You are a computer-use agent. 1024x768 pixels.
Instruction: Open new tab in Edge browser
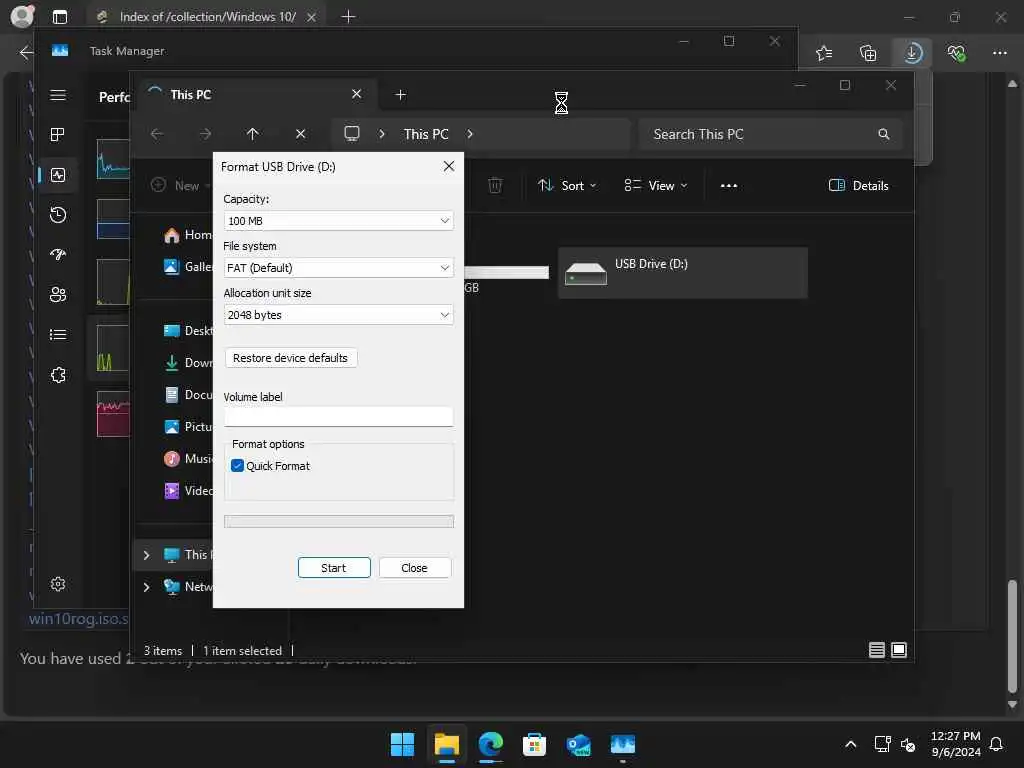tap(349, 16)
